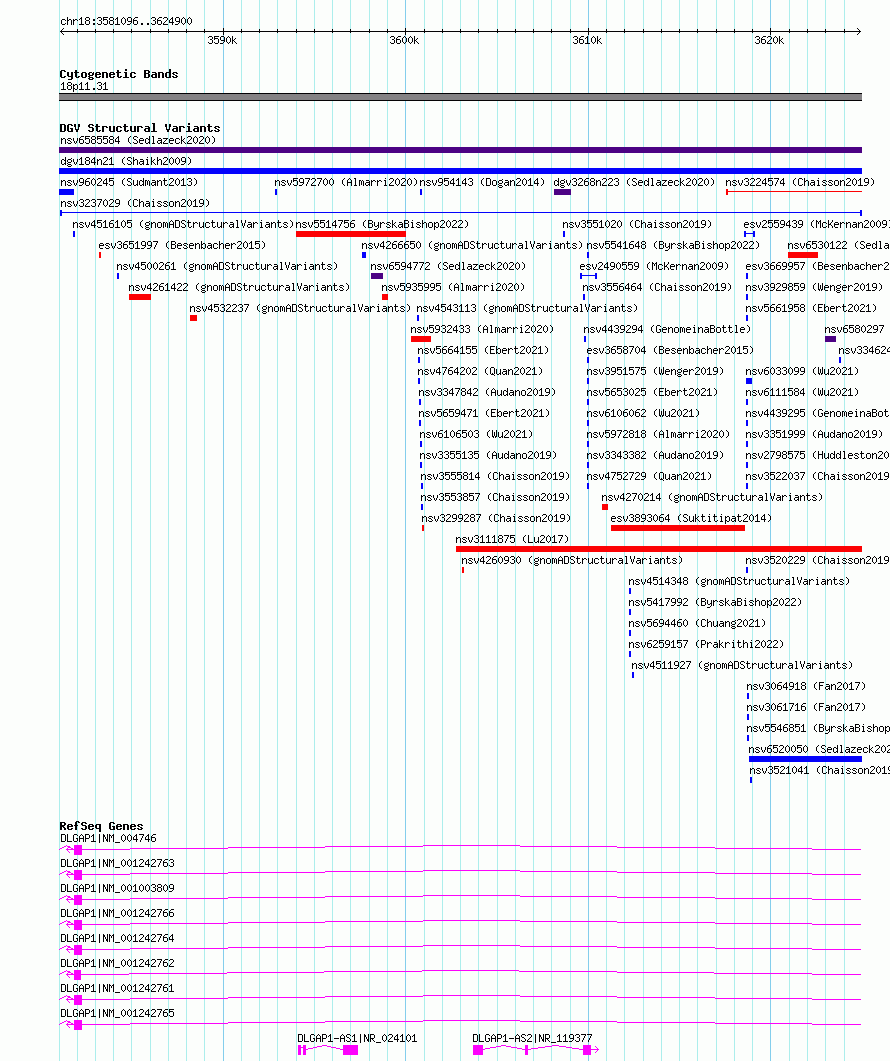Image resolution: width=890 pixels, height=1061 pixels.
Task: Open DLGAP1|NM_004746 transcript
Action: tap(108, 838)
